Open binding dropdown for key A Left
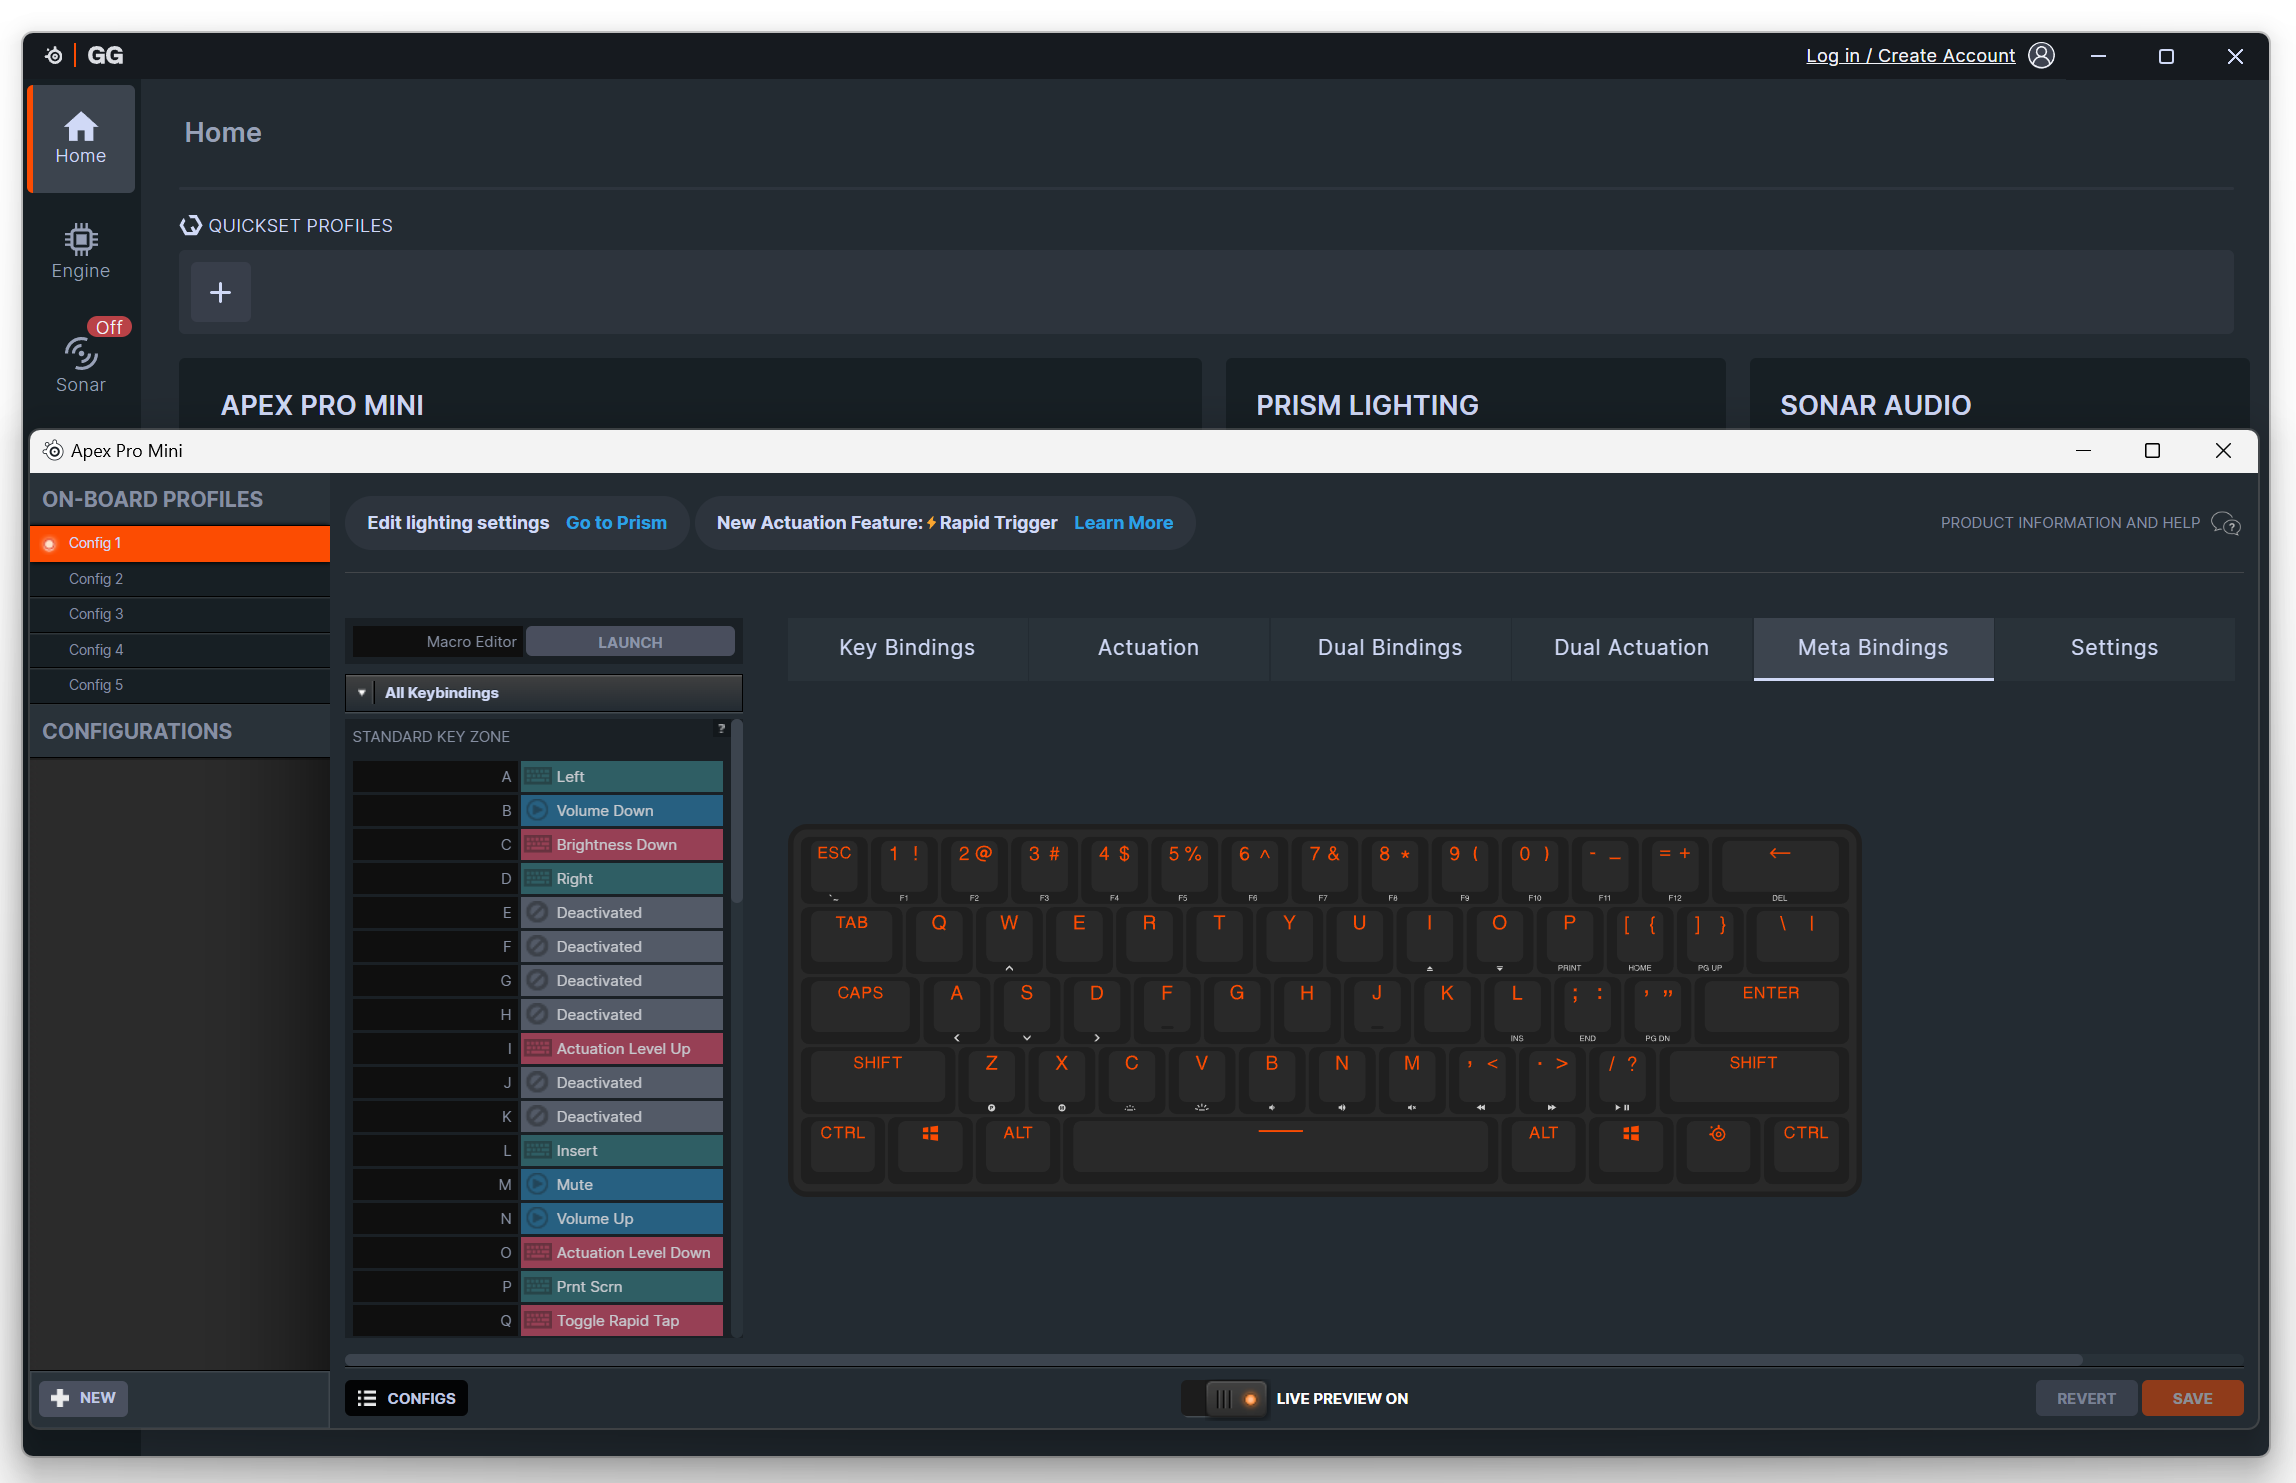This screenshot has height=1483, width=2296. [621, 776]
